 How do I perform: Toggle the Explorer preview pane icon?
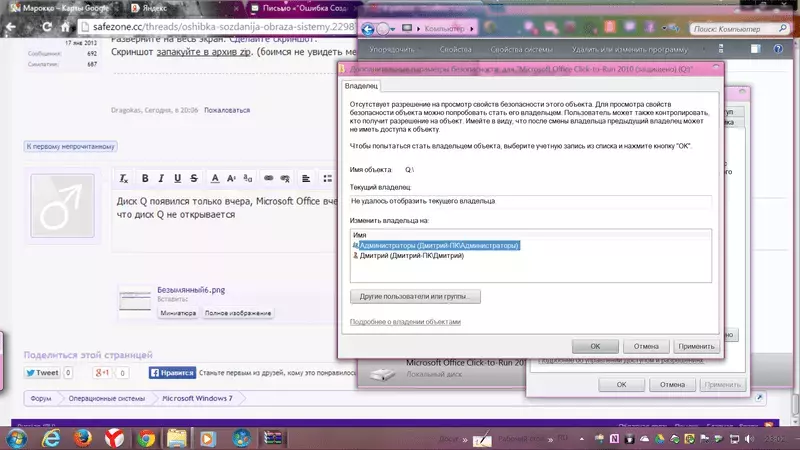coord(756,49)
